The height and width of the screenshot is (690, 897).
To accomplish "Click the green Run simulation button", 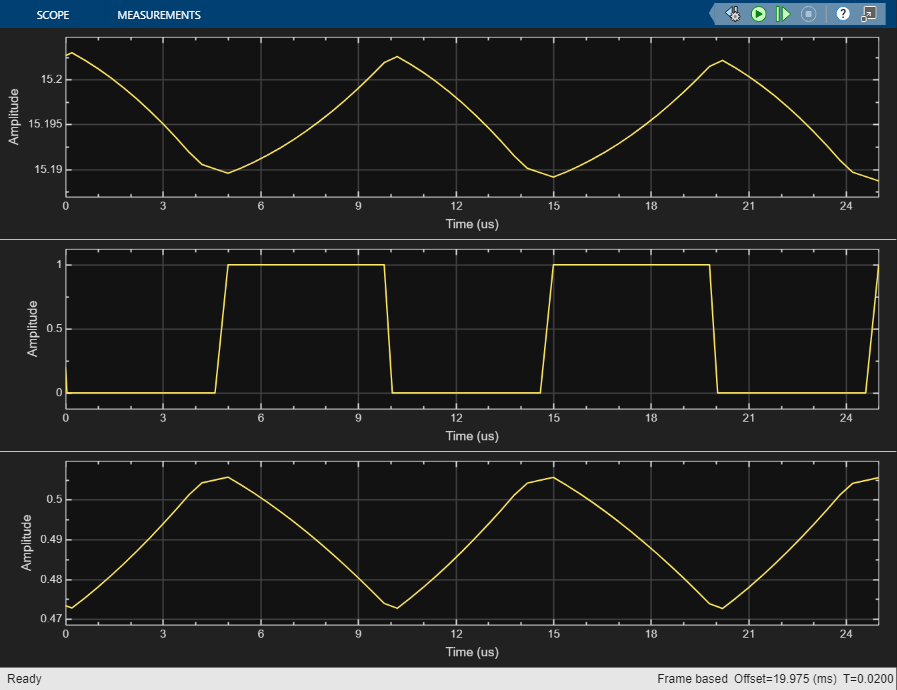I will pos(759,14).
